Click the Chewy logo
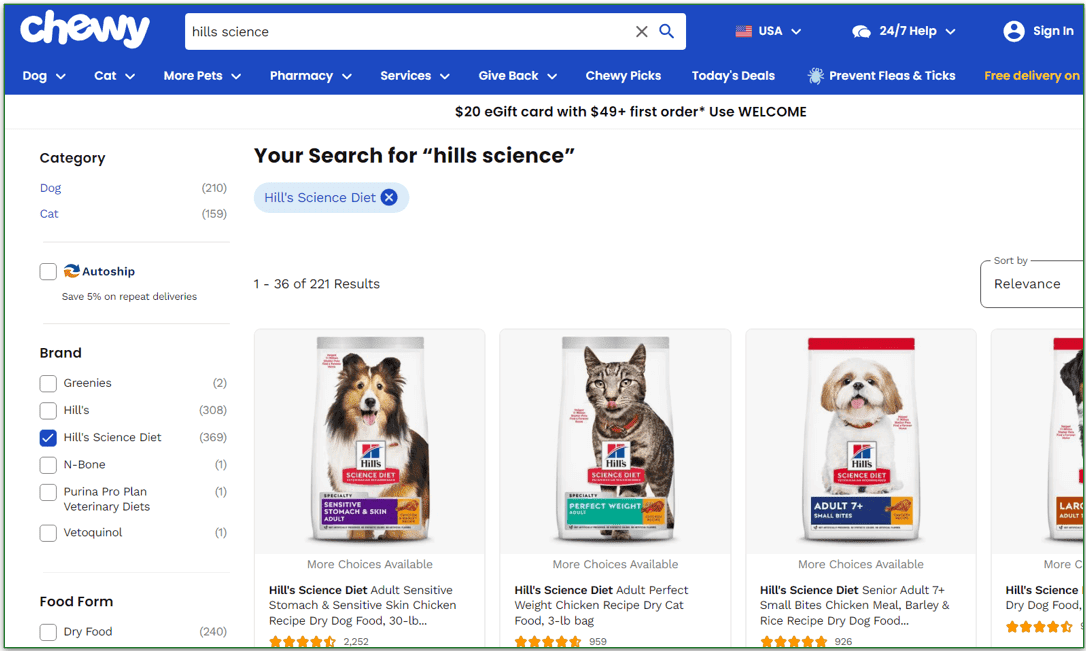1086x651 pixels. point(84,30)
